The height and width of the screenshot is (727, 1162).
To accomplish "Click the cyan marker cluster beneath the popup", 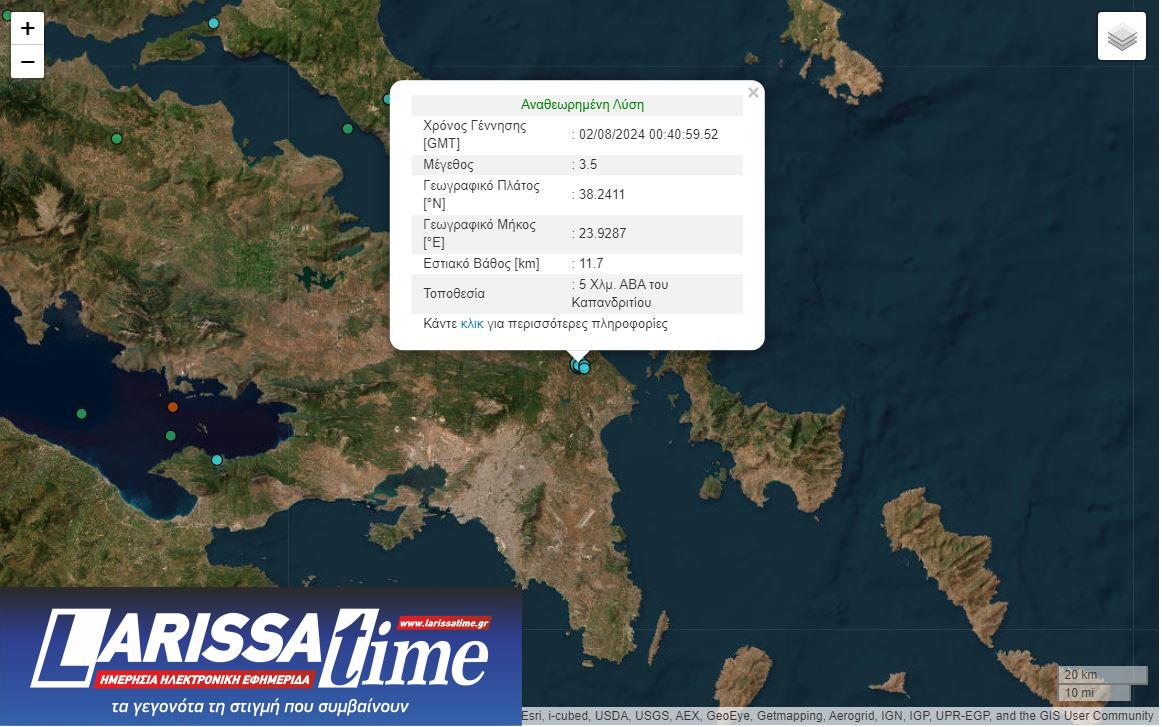I will click(580, 366).
